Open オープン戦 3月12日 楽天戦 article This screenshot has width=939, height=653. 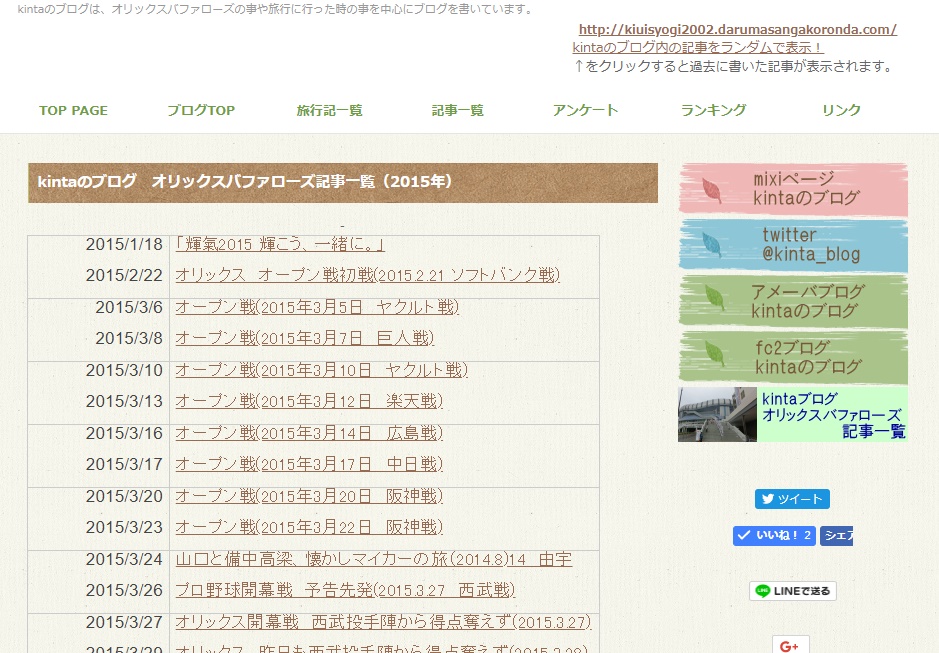[x=309, y=401]
